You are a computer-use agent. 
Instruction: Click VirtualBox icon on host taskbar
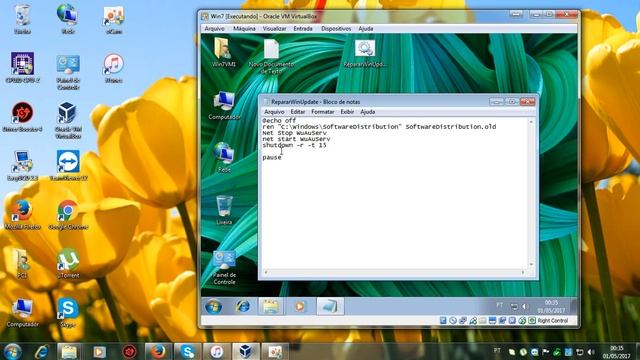(x=245, y=351)
